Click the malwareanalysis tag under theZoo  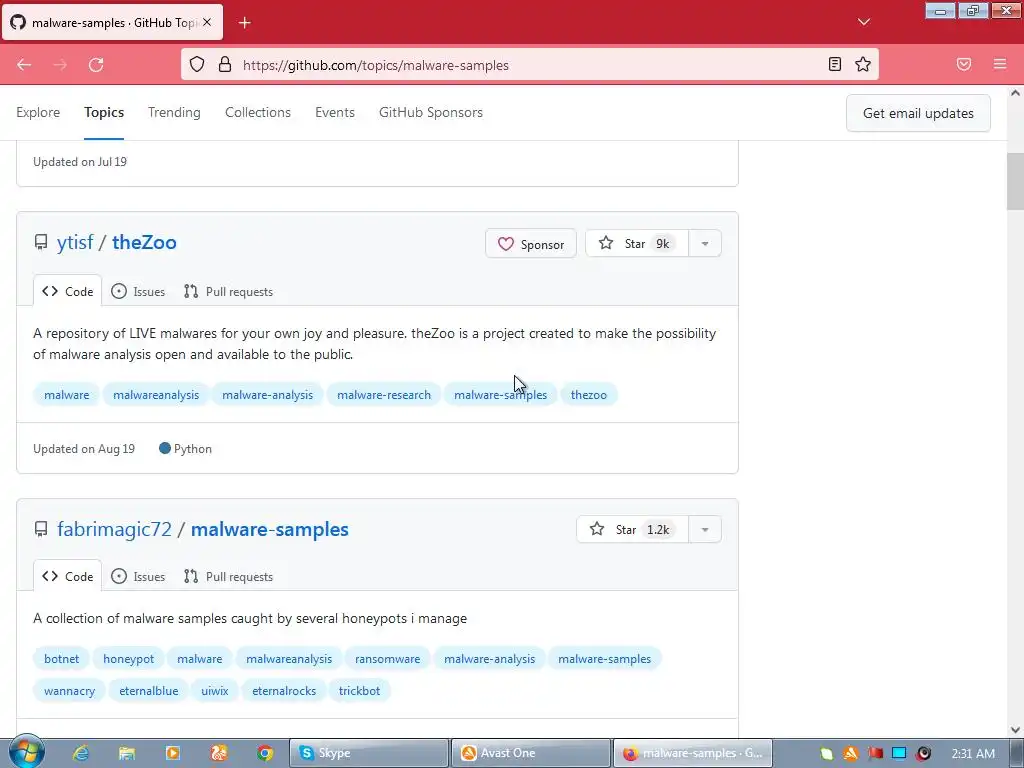pos(156,394)
